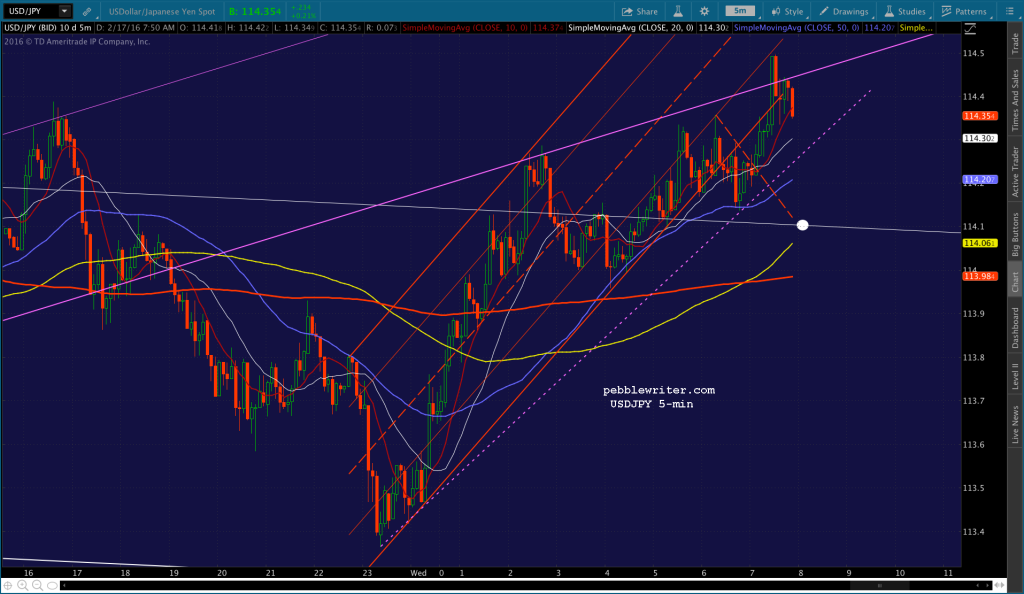Click the 114.06 yellow moving average label
The height and width of the screenshot is (594, 1024).
click(980, 243)
